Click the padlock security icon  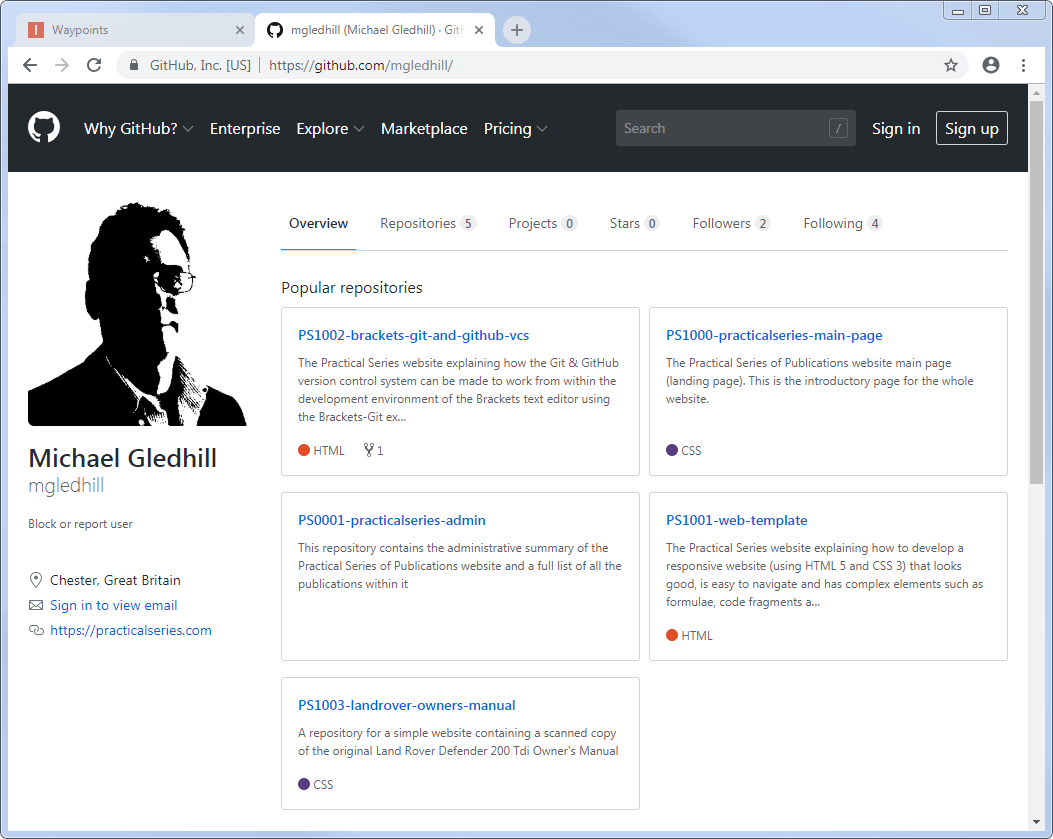134,65
